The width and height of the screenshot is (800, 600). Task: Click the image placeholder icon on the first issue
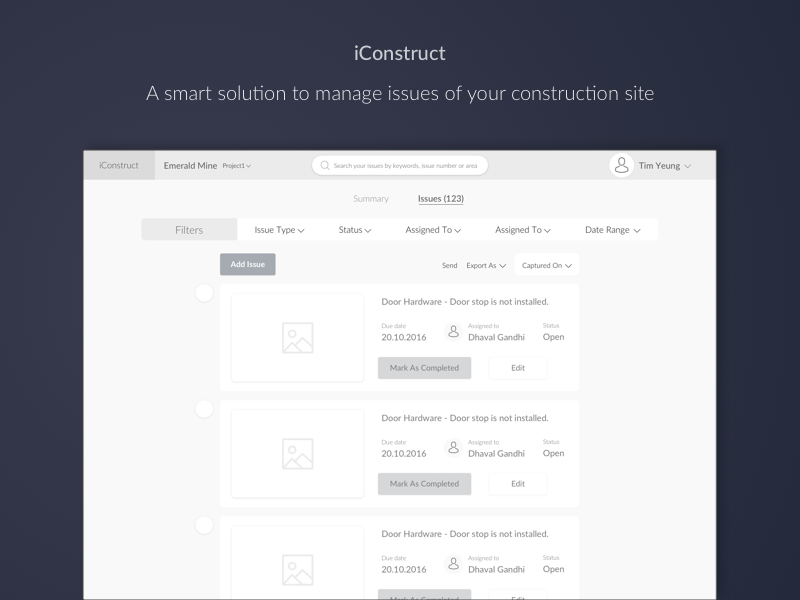pyautogui.click(x=296, y=337)
